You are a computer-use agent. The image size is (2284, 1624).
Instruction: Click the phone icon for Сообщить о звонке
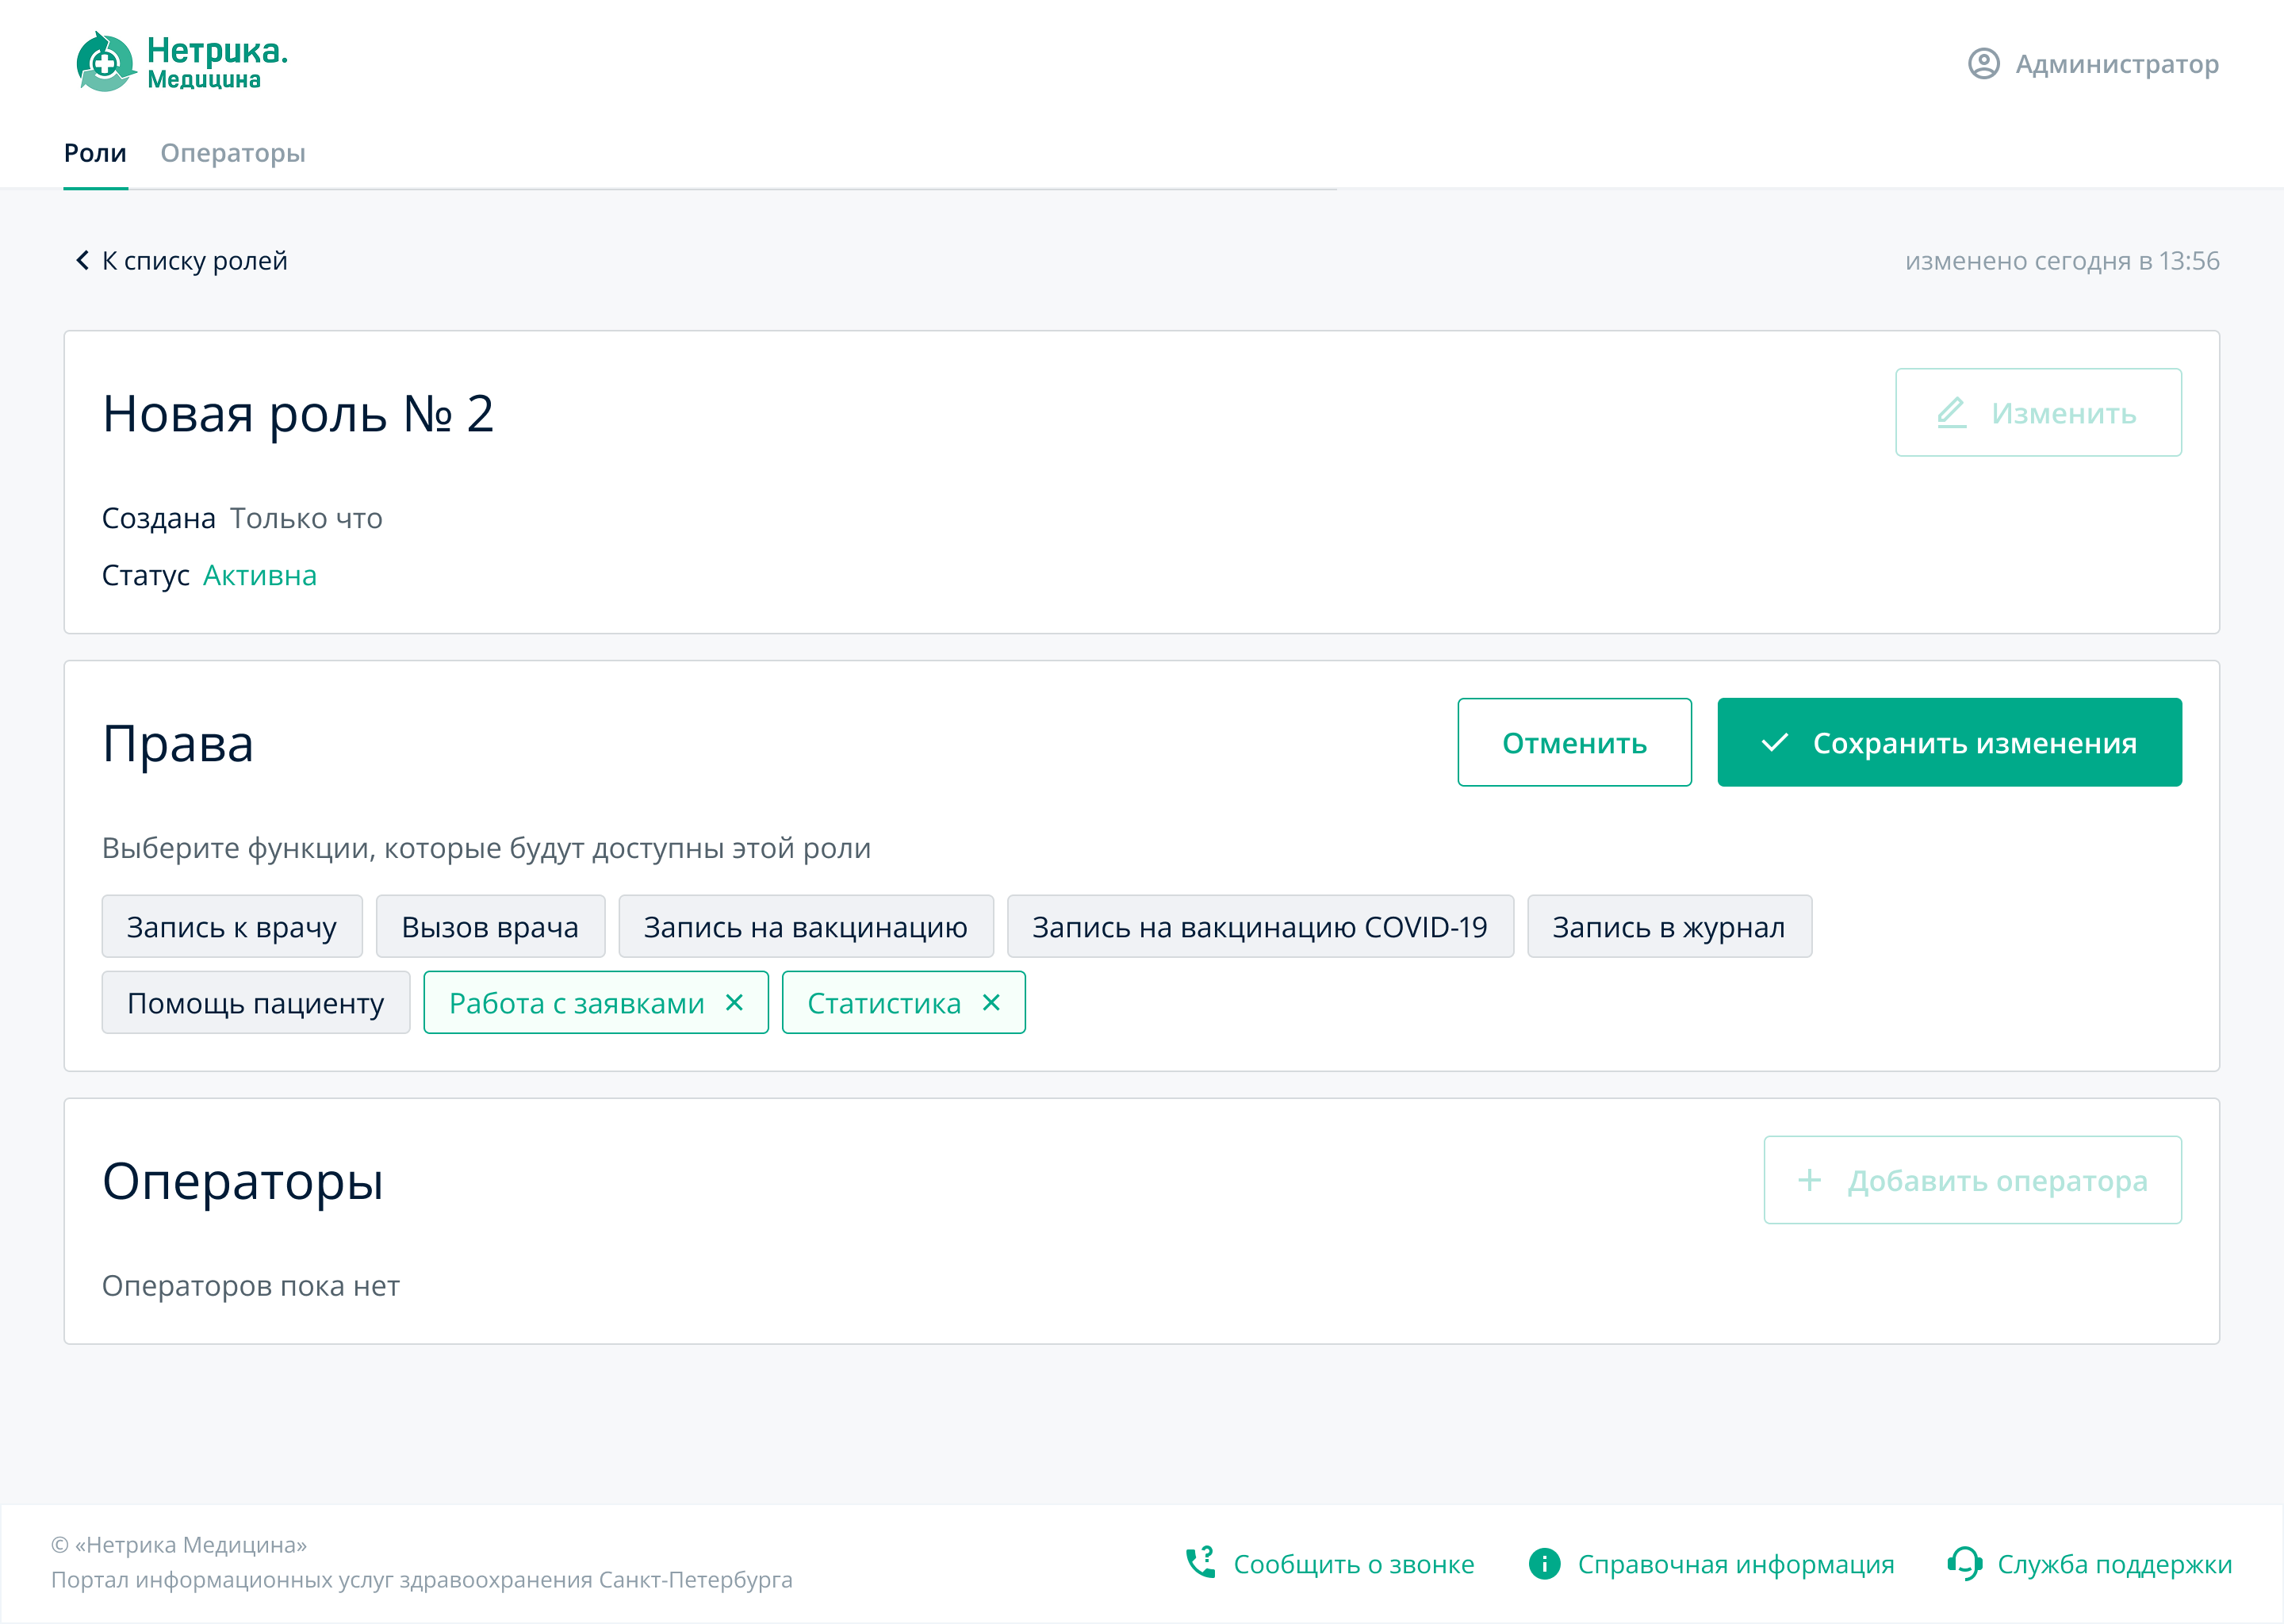(x=1200, y=1563)
